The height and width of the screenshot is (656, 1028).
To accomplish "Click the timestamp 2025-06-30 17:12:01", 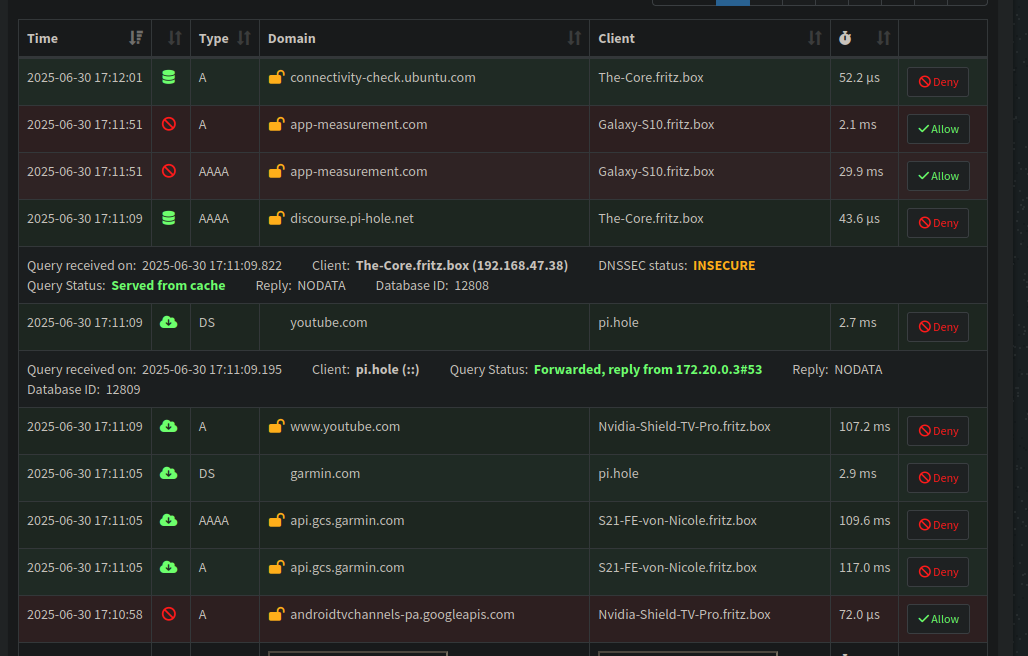I will coord(85,77).
